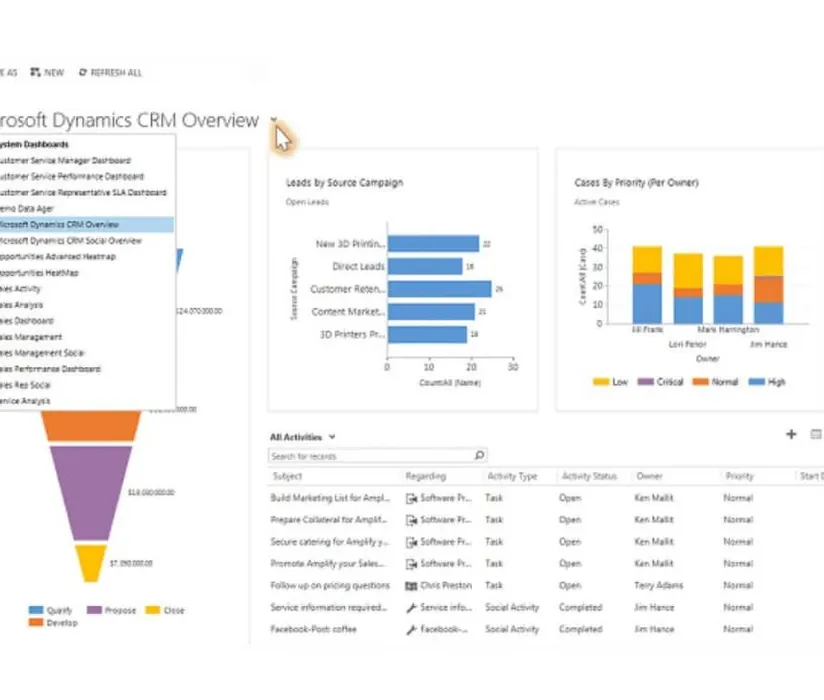Choose Microsoft Dynamics CRM Social Overview
Screen dimensions: 824x700
coord(70,241)
